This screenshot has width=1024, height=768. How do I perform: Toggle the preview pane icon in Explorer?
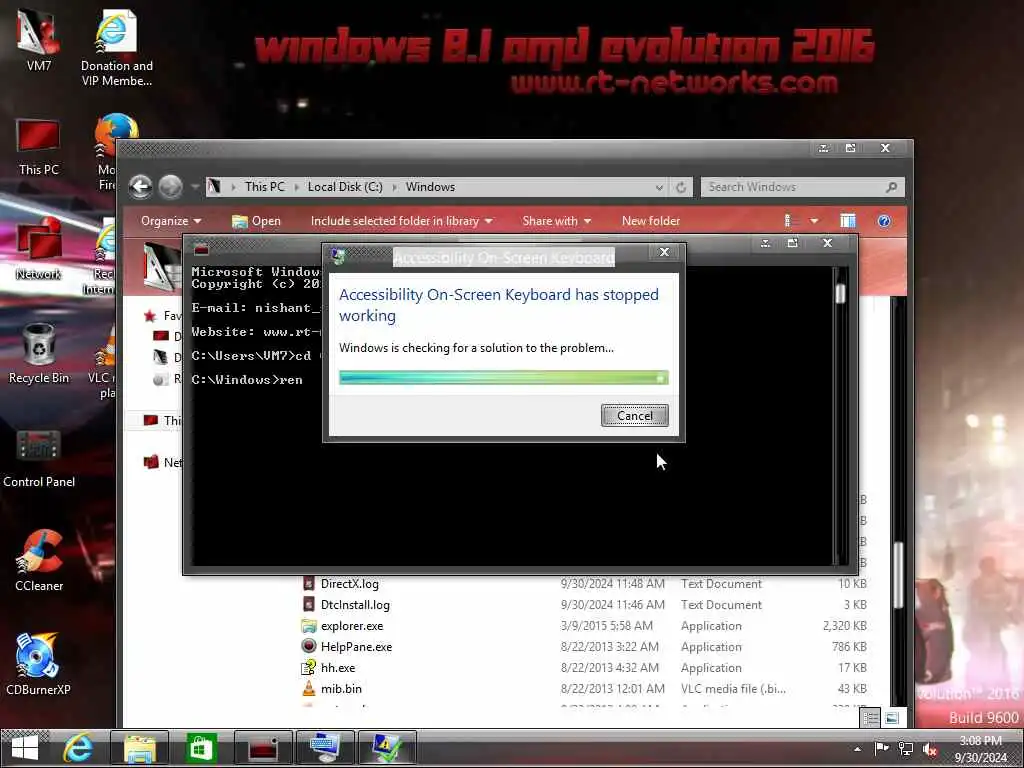848,221
